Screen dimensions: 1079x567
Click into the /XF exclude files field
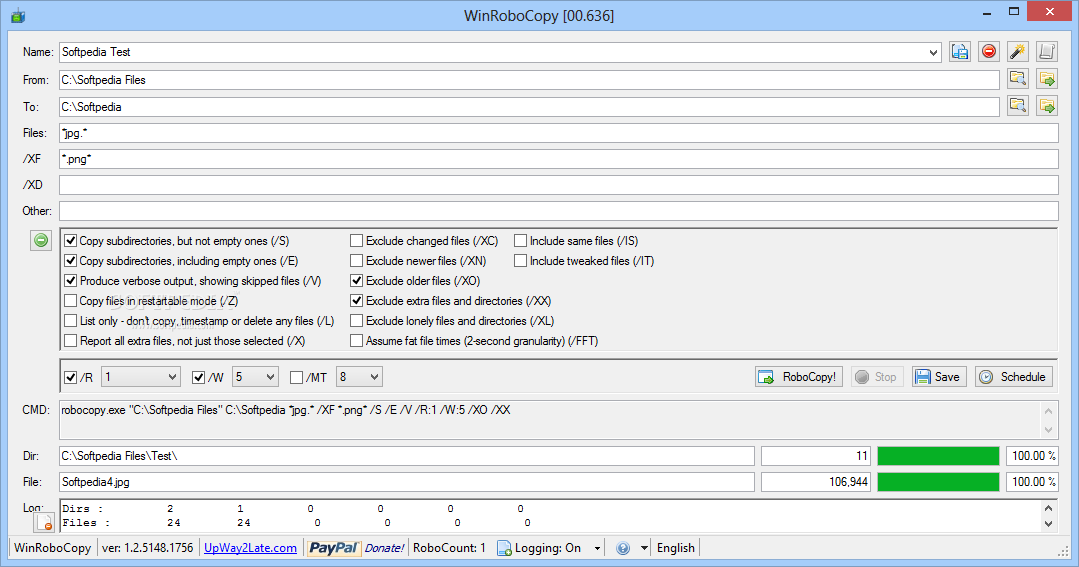pos(559,159)
